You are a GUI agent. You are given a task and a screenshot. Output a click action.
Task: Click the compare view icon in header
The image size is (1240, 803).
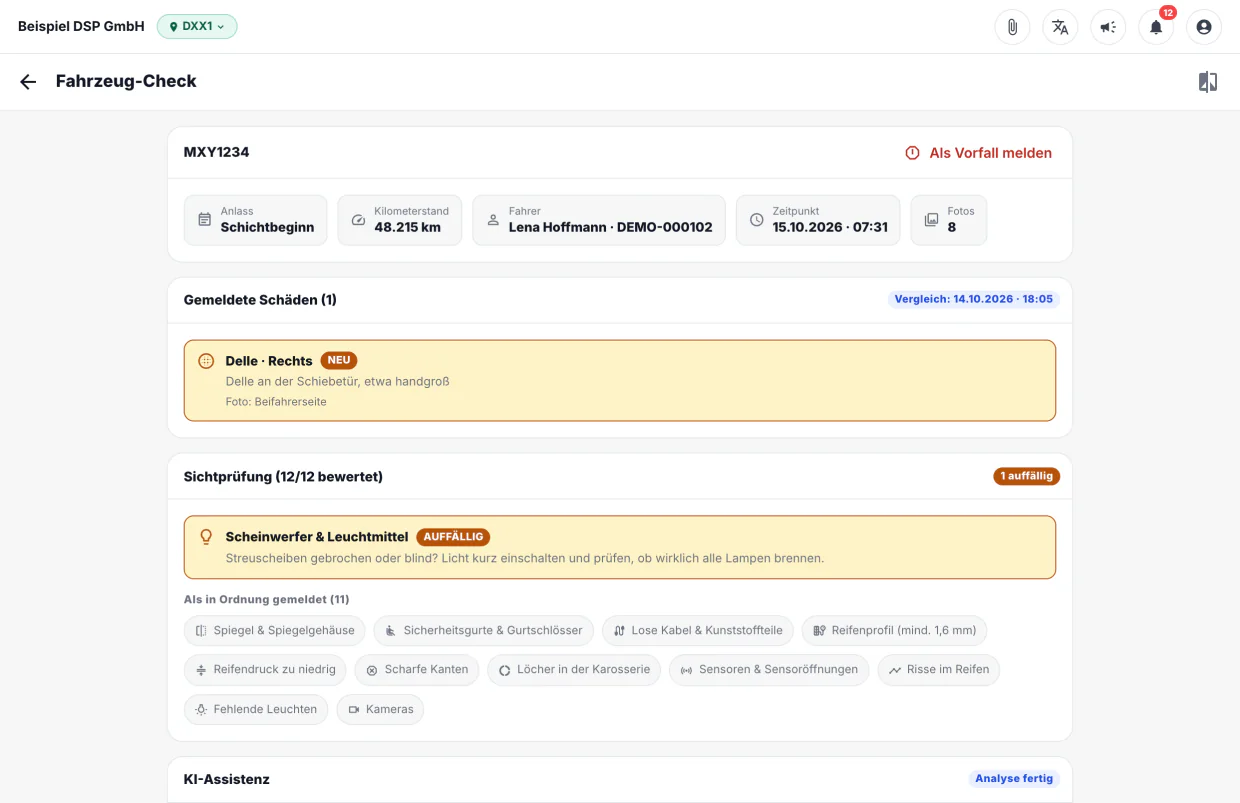[1208, 82]
